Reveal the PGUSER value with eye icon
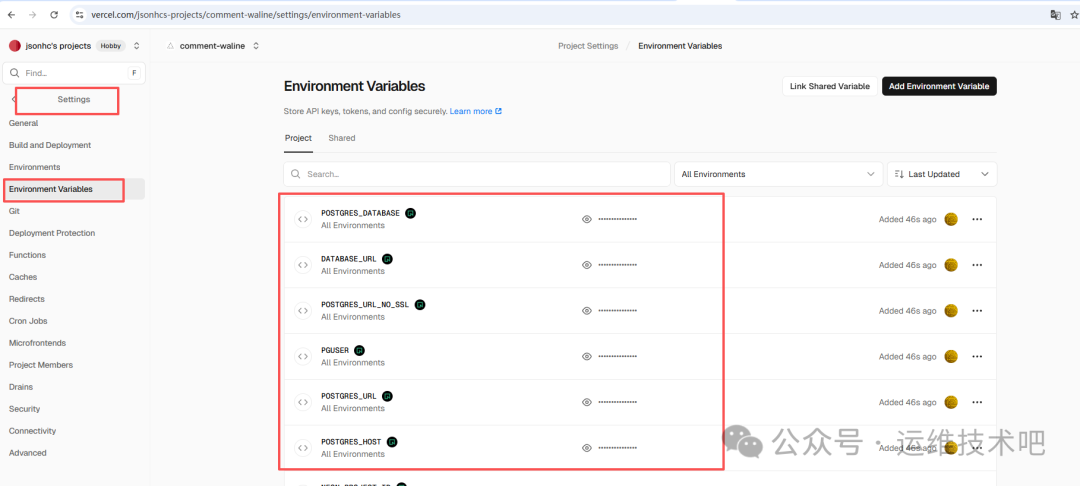The height and width of the screenshot is (486, 1080). 587,357
